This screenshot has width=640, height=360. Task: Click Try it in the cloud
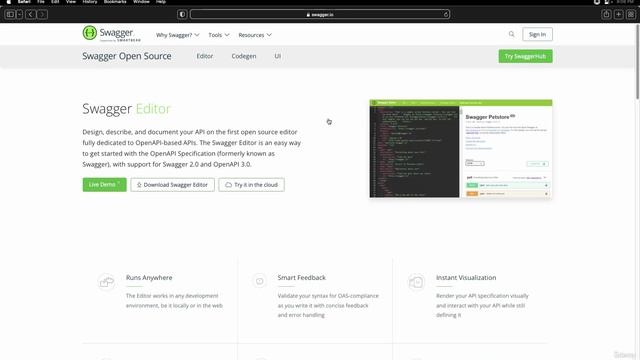(251, 185)
